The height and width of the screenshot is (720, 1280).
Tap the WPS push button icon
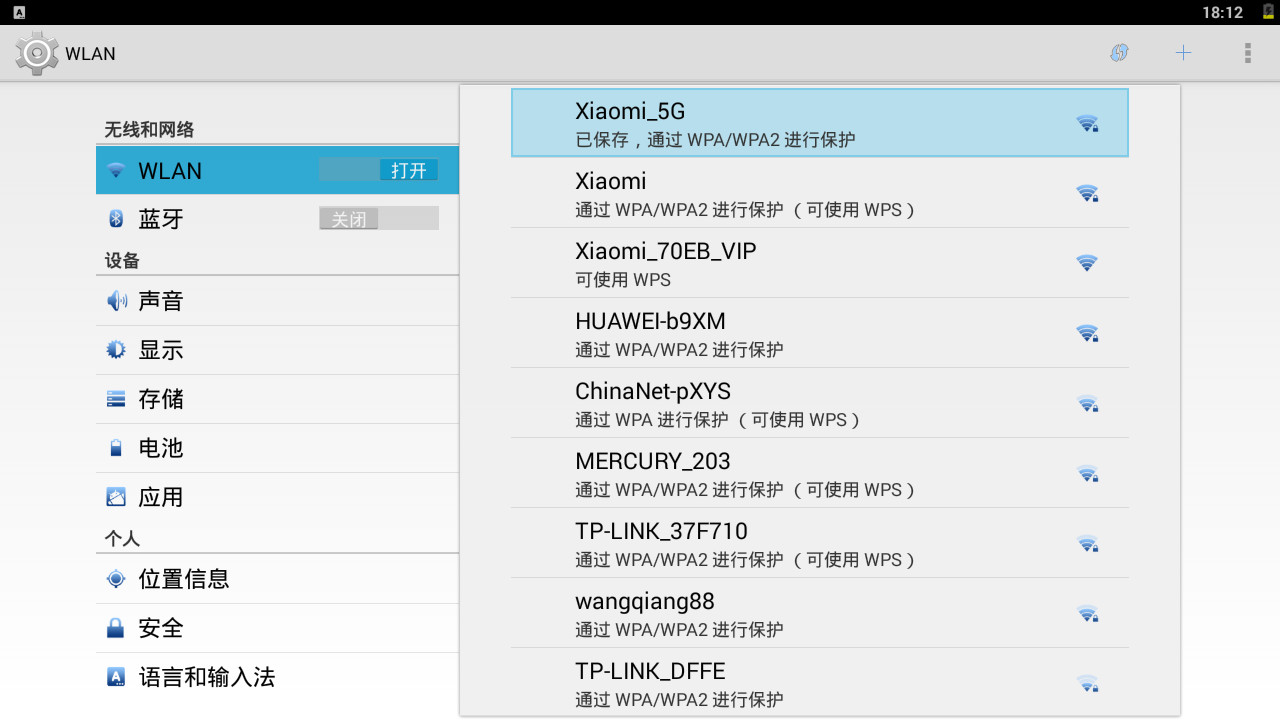pos(1119,53)
